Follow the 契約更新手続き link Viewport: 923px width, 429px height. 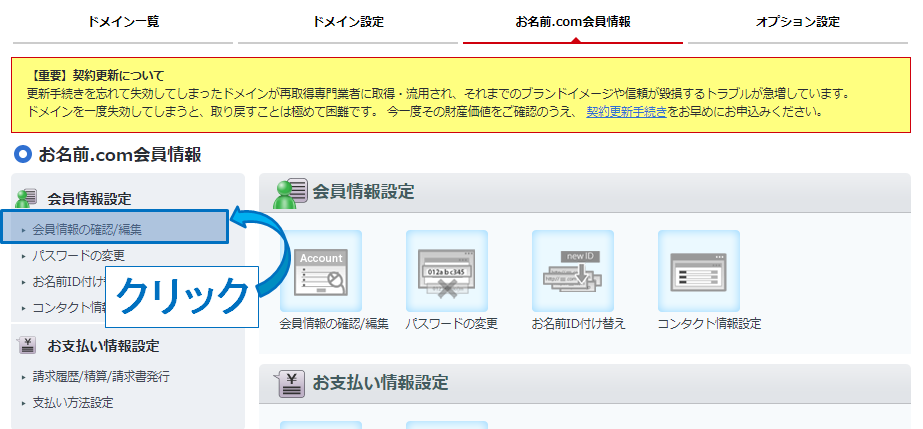coord(626,111)
